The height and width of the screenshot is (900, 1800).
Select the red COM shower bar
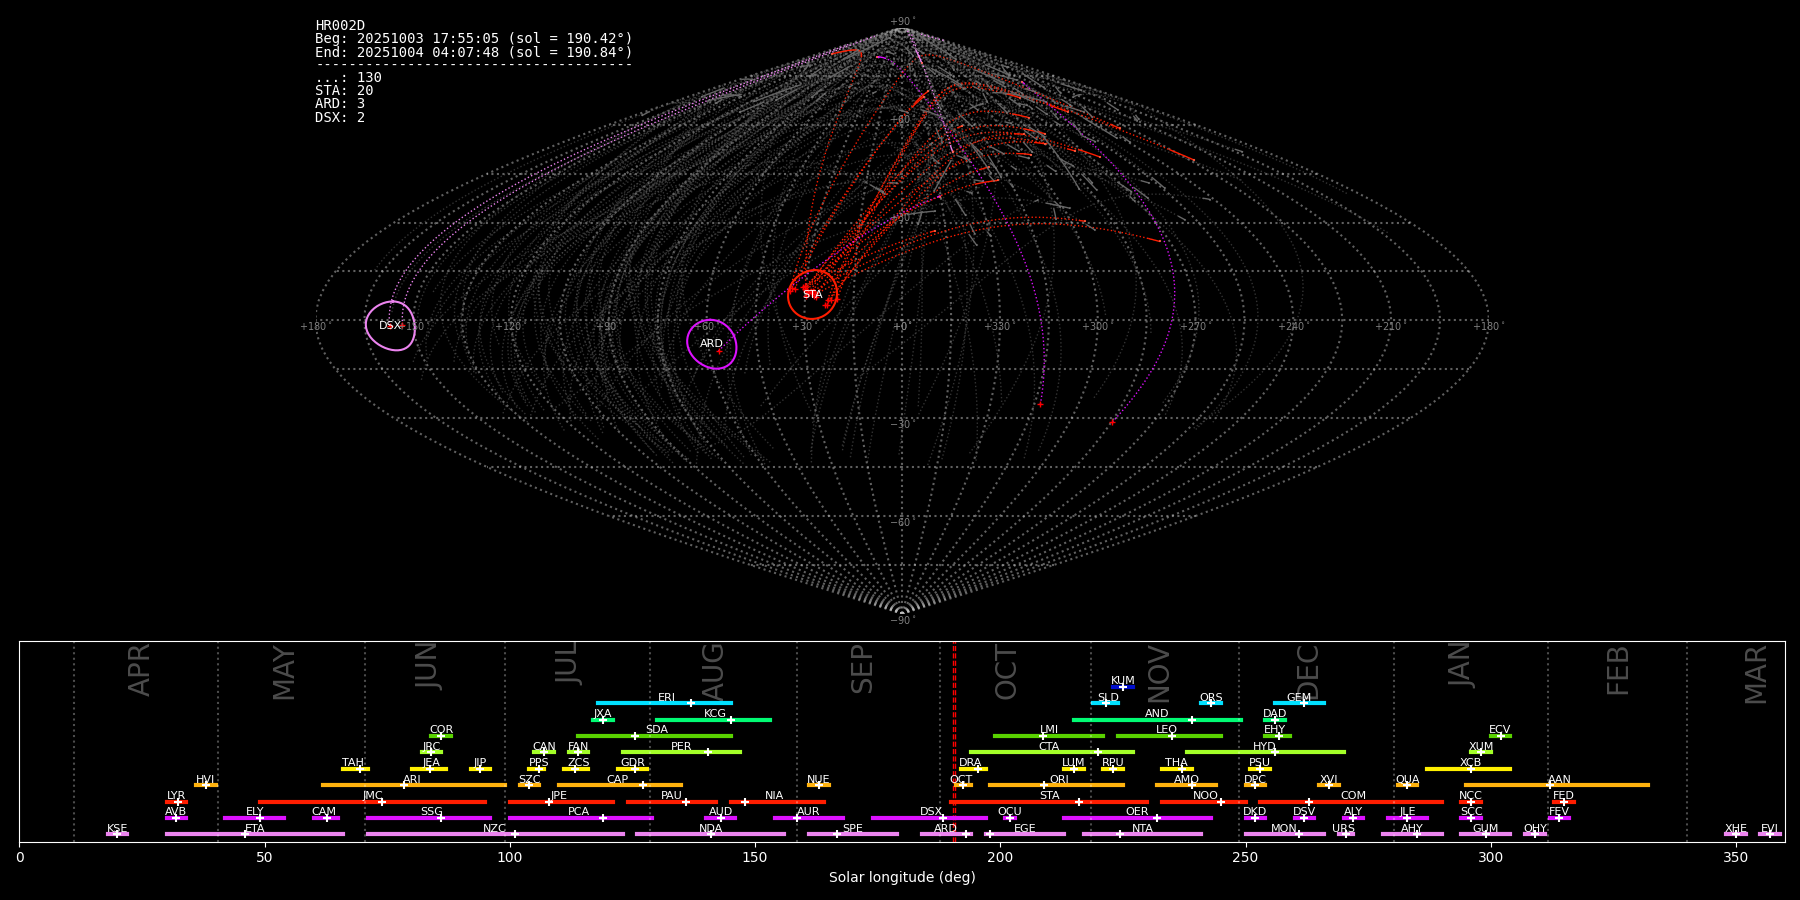click(x=1353, y=802)
